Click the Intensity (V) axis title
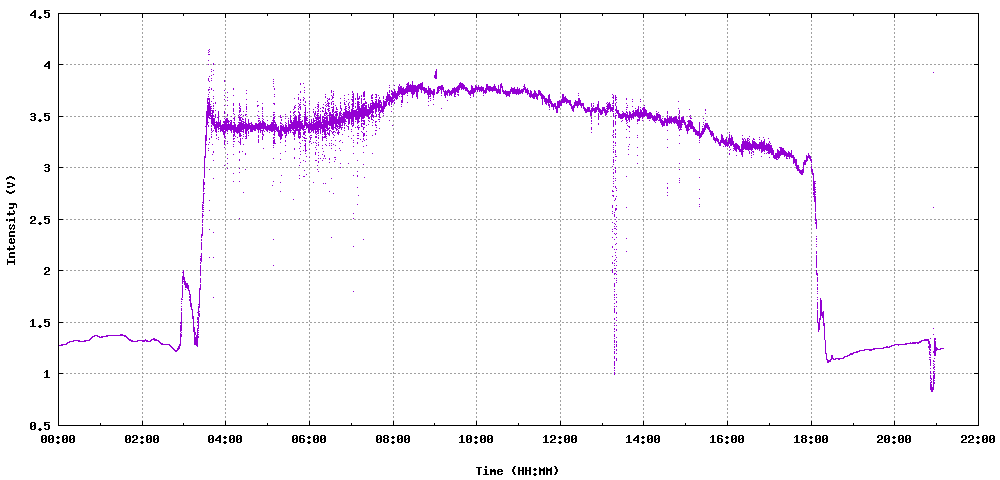 point(11,220)
